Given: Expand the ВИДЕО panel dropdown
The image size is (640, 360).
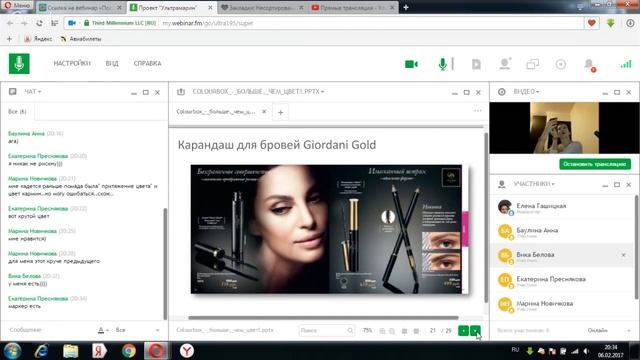Looking at the screenshot, I should click(x=526, y=91).
